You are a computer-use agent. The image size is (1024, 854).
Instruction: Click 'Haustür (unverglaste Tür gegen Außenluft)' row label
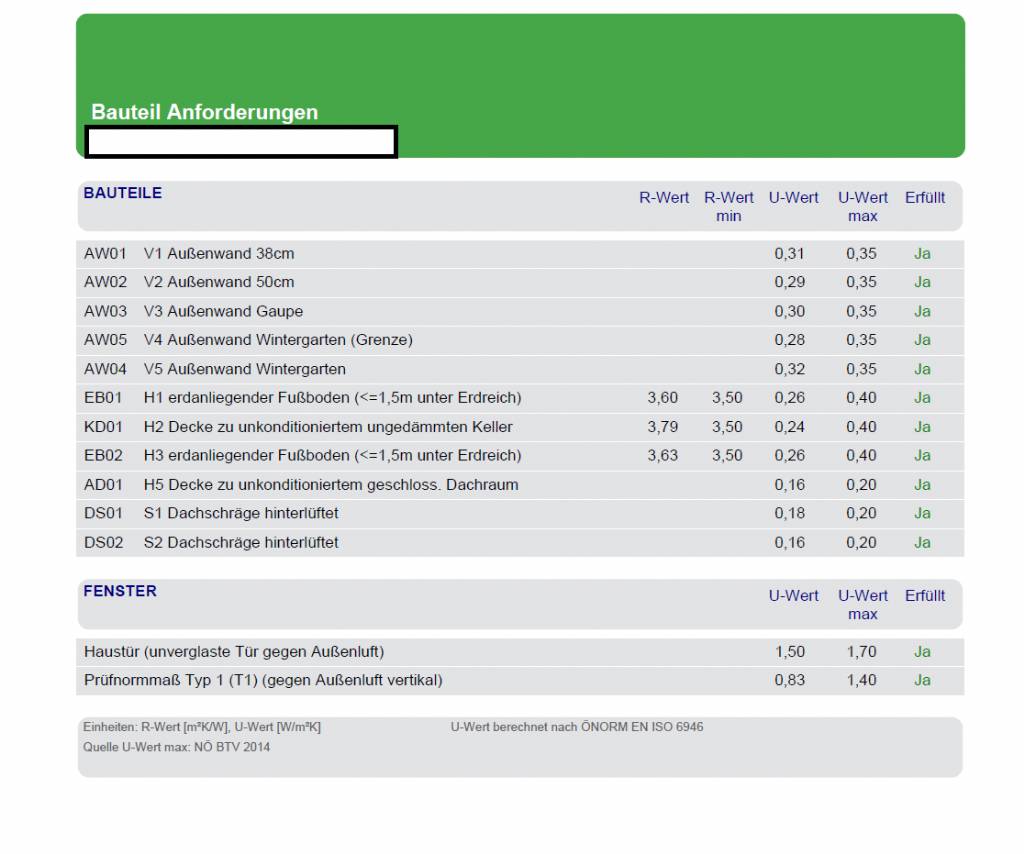(x=234, y=652)
